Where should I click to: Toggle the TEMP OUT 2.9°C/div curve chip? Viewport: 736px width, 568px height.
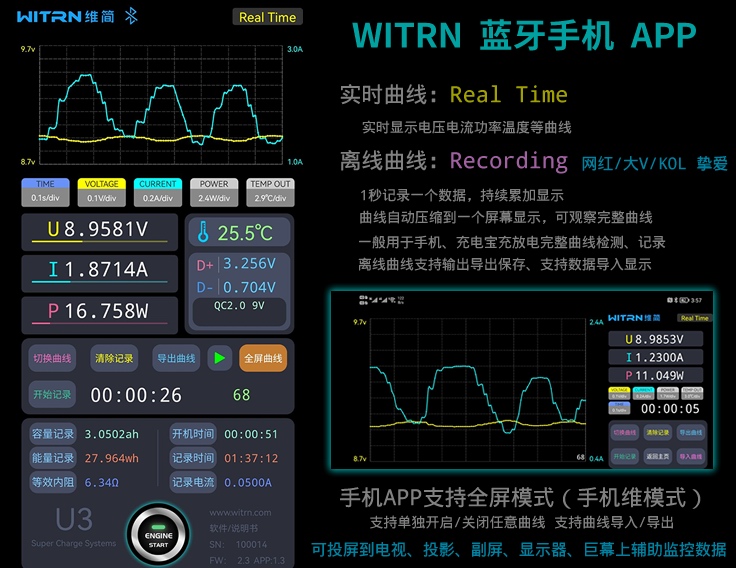tap(270, 192)
